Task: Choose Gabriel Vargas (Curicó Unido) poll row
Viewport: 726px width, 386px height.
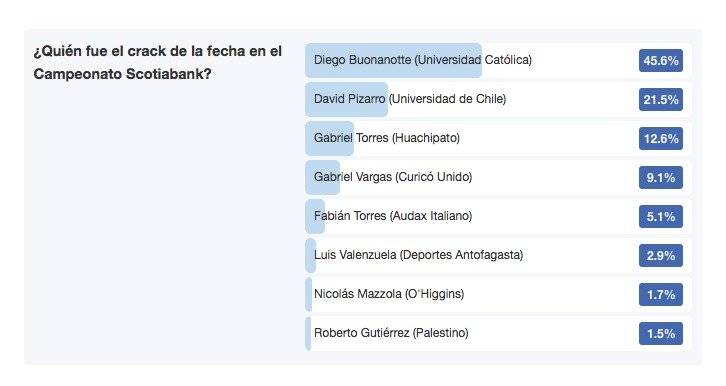Action: point(498,177)
